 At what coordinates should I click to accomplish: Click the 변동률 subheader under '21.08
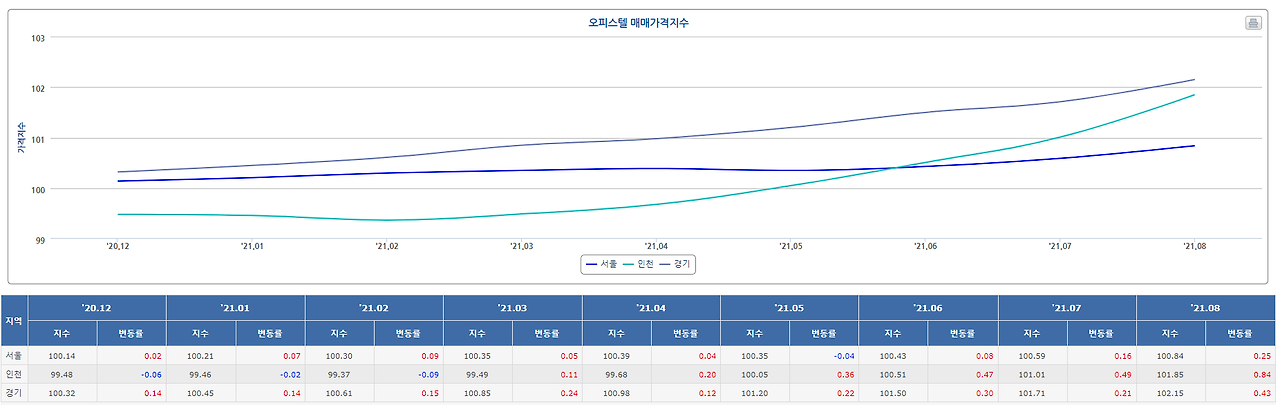[x=1240, y=333]
